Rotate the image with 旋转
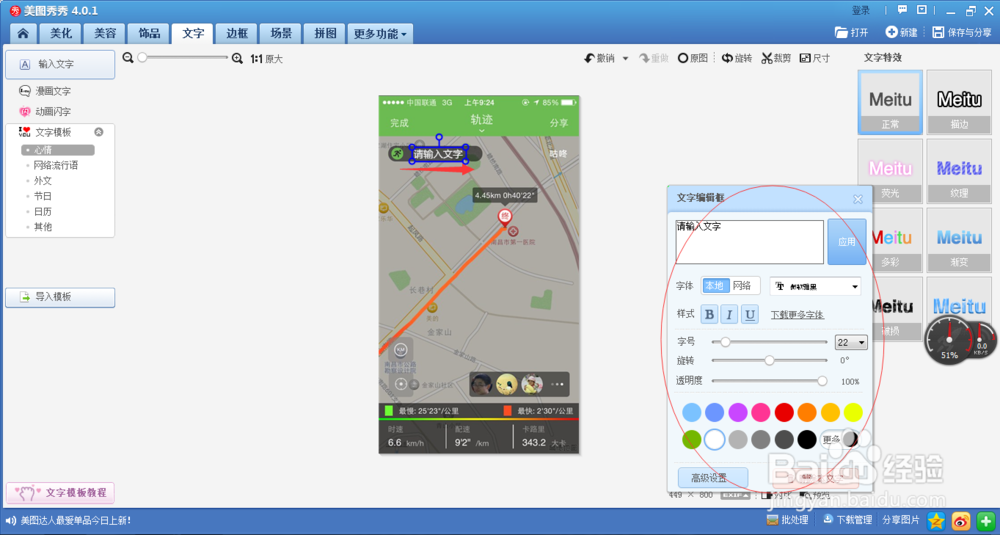 click(737, 58)
